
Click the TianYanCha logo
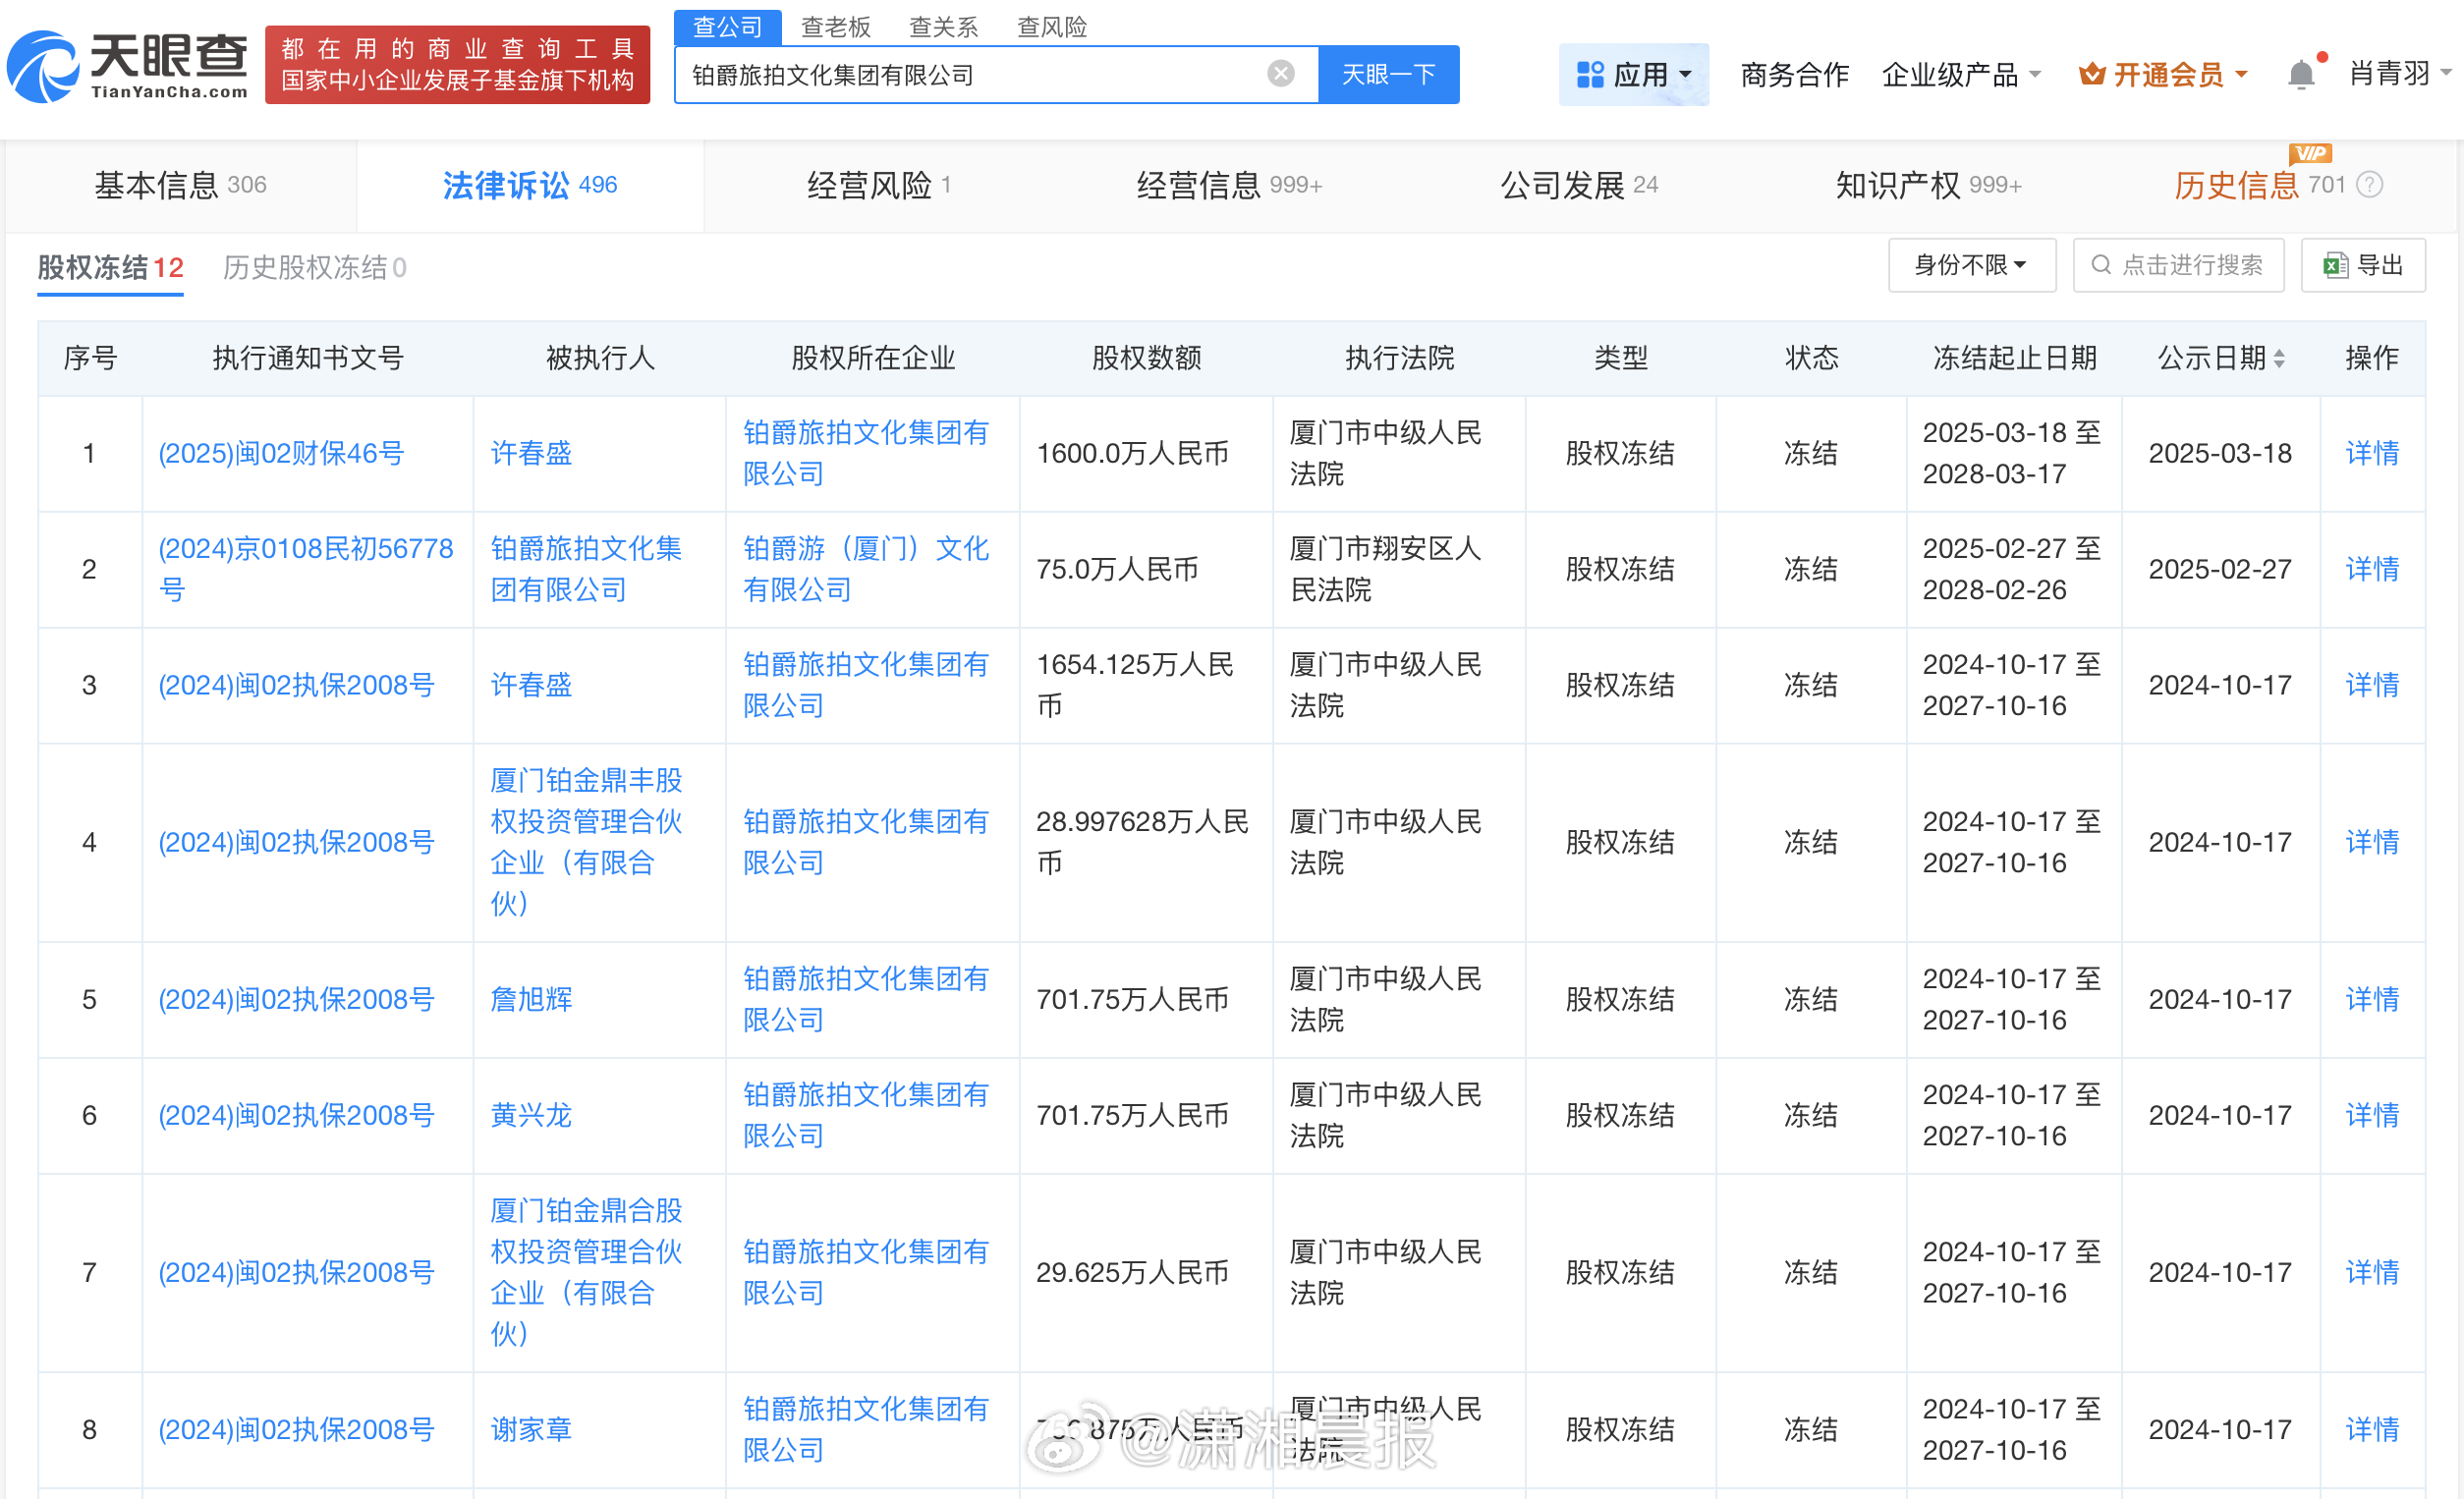pyautogui.click(x=127, y=66)
